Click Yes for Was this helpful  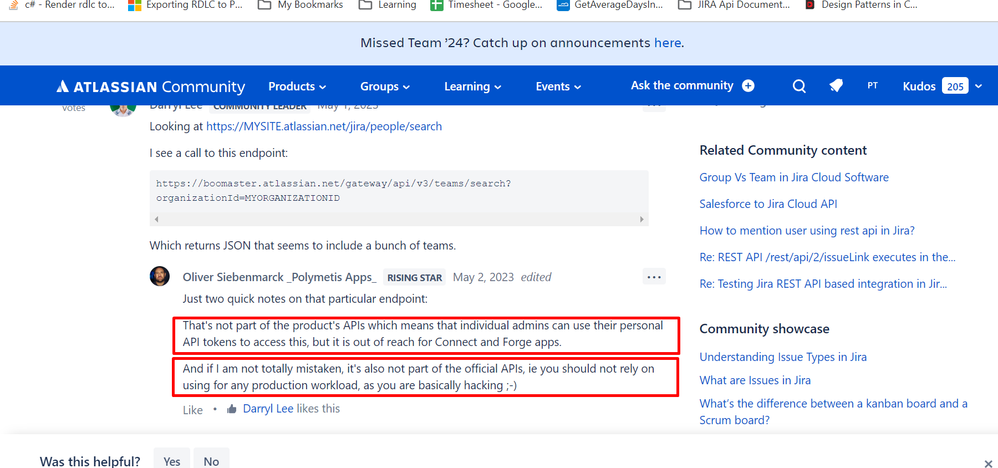[172, 461]
